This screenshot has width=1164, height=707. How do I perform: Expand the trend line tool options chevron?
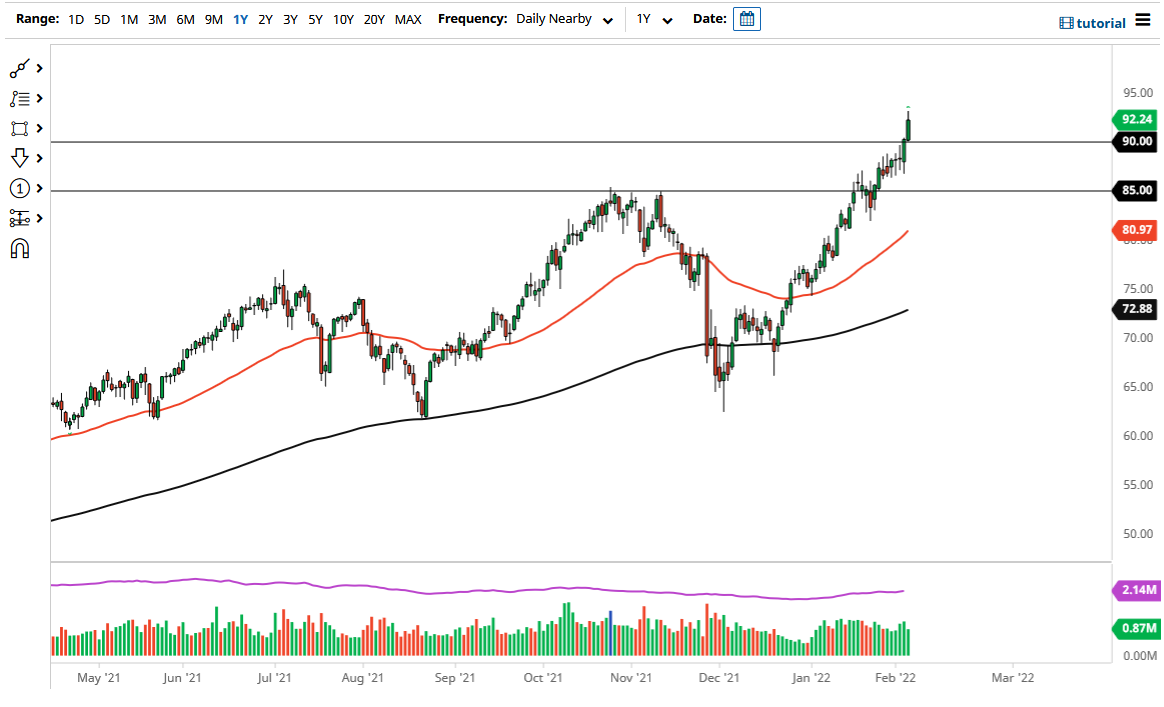(40, 68)
